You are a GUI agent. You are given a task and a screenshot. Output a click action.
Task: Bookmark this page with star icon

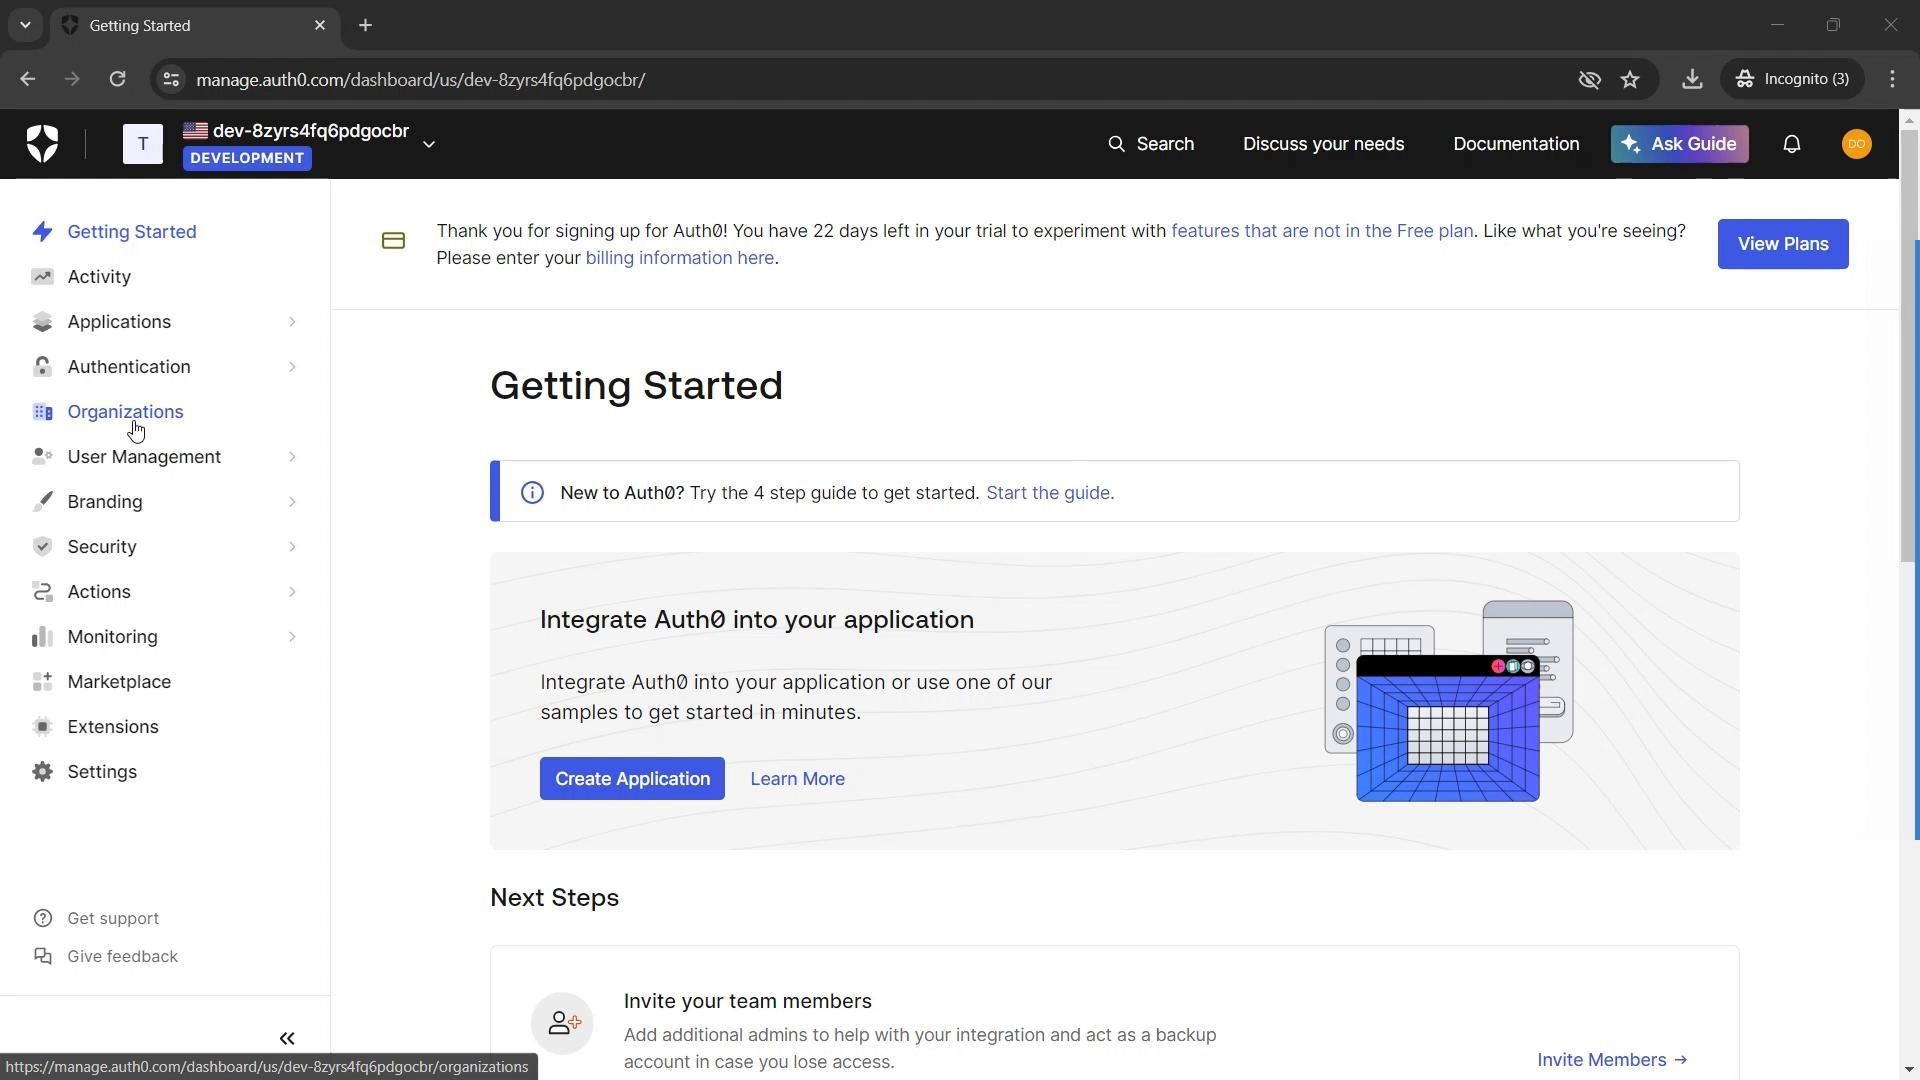1630,79
